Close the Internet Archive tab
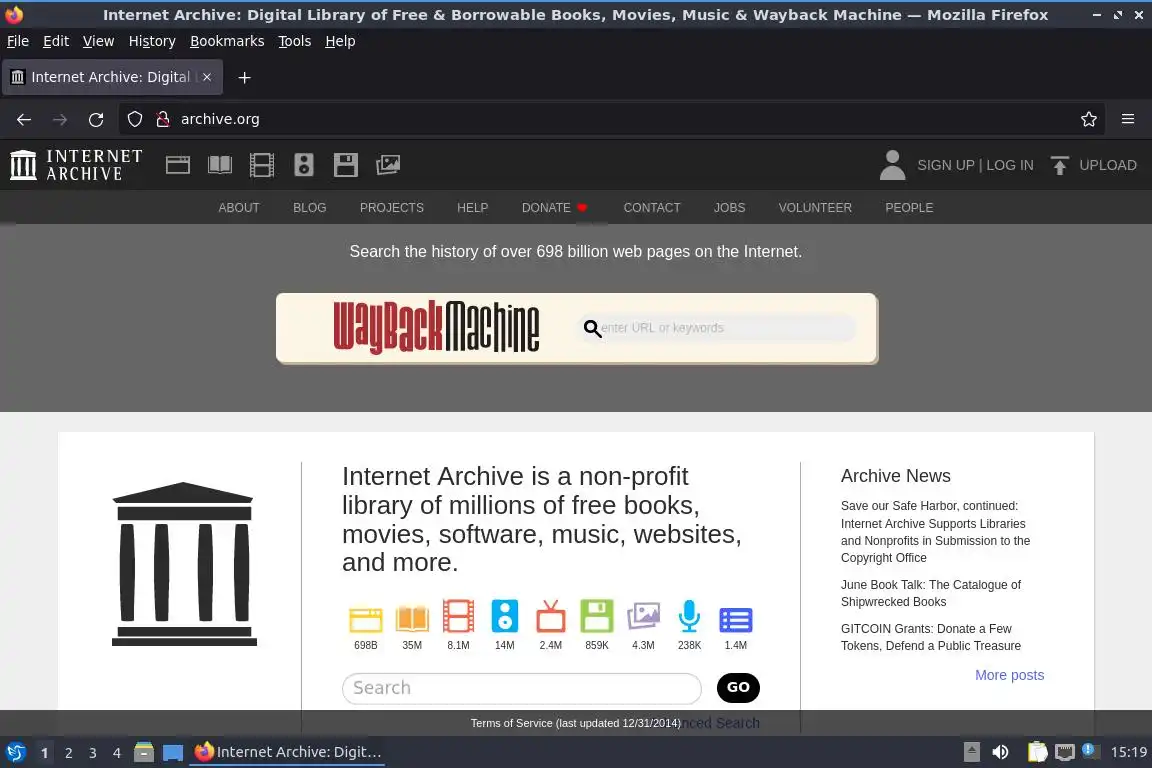The width and height of the screenshot is (1152, 768). [x=207, y=77]
